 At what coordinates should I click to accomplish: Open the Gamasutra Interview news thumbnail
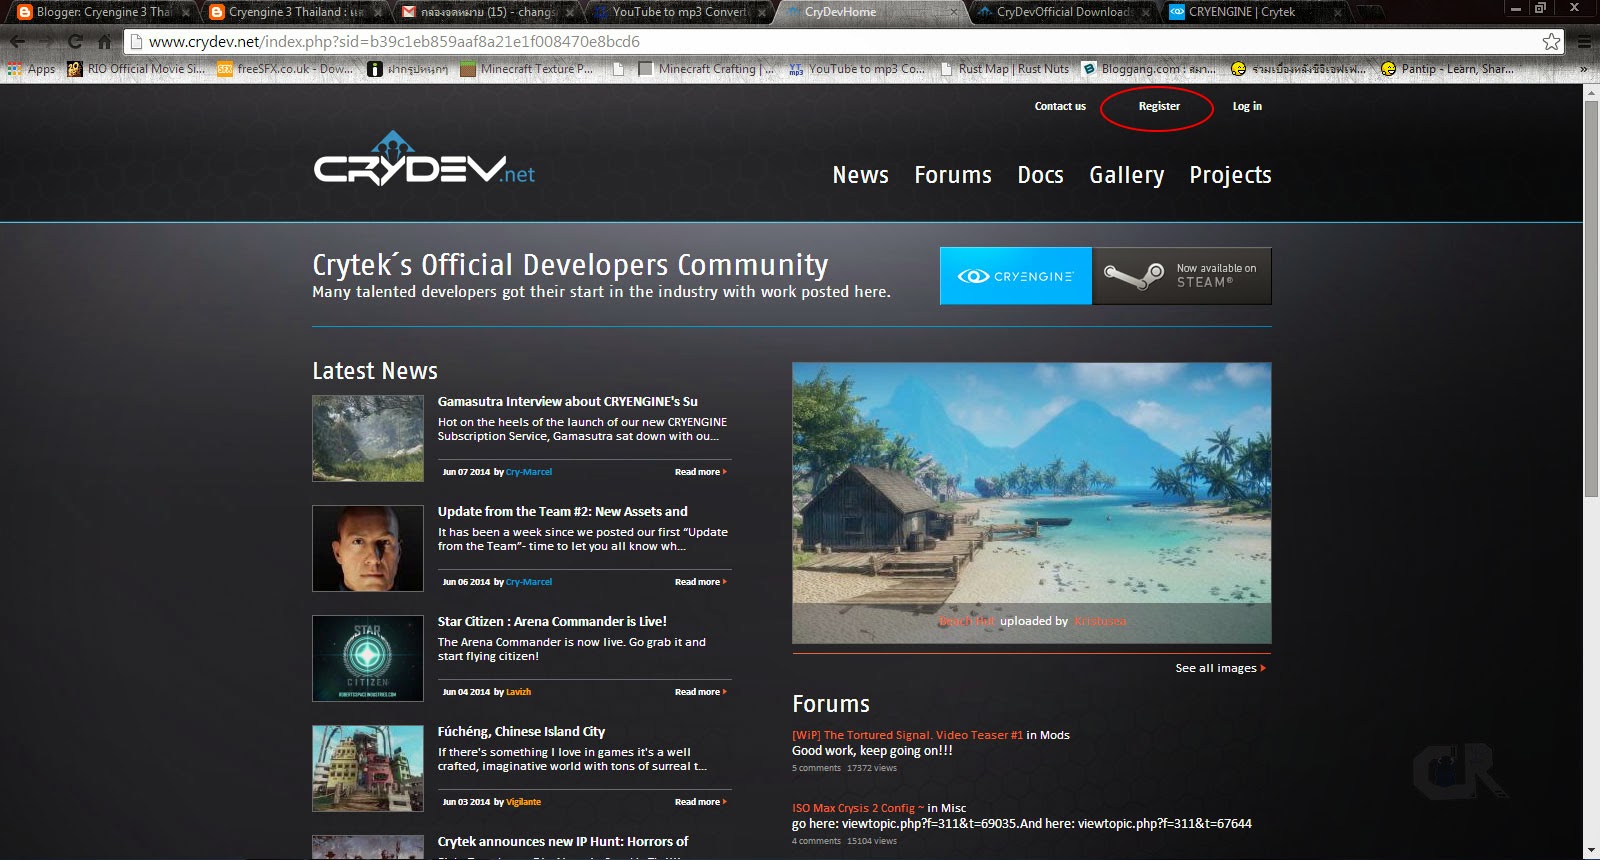(368, 438)
